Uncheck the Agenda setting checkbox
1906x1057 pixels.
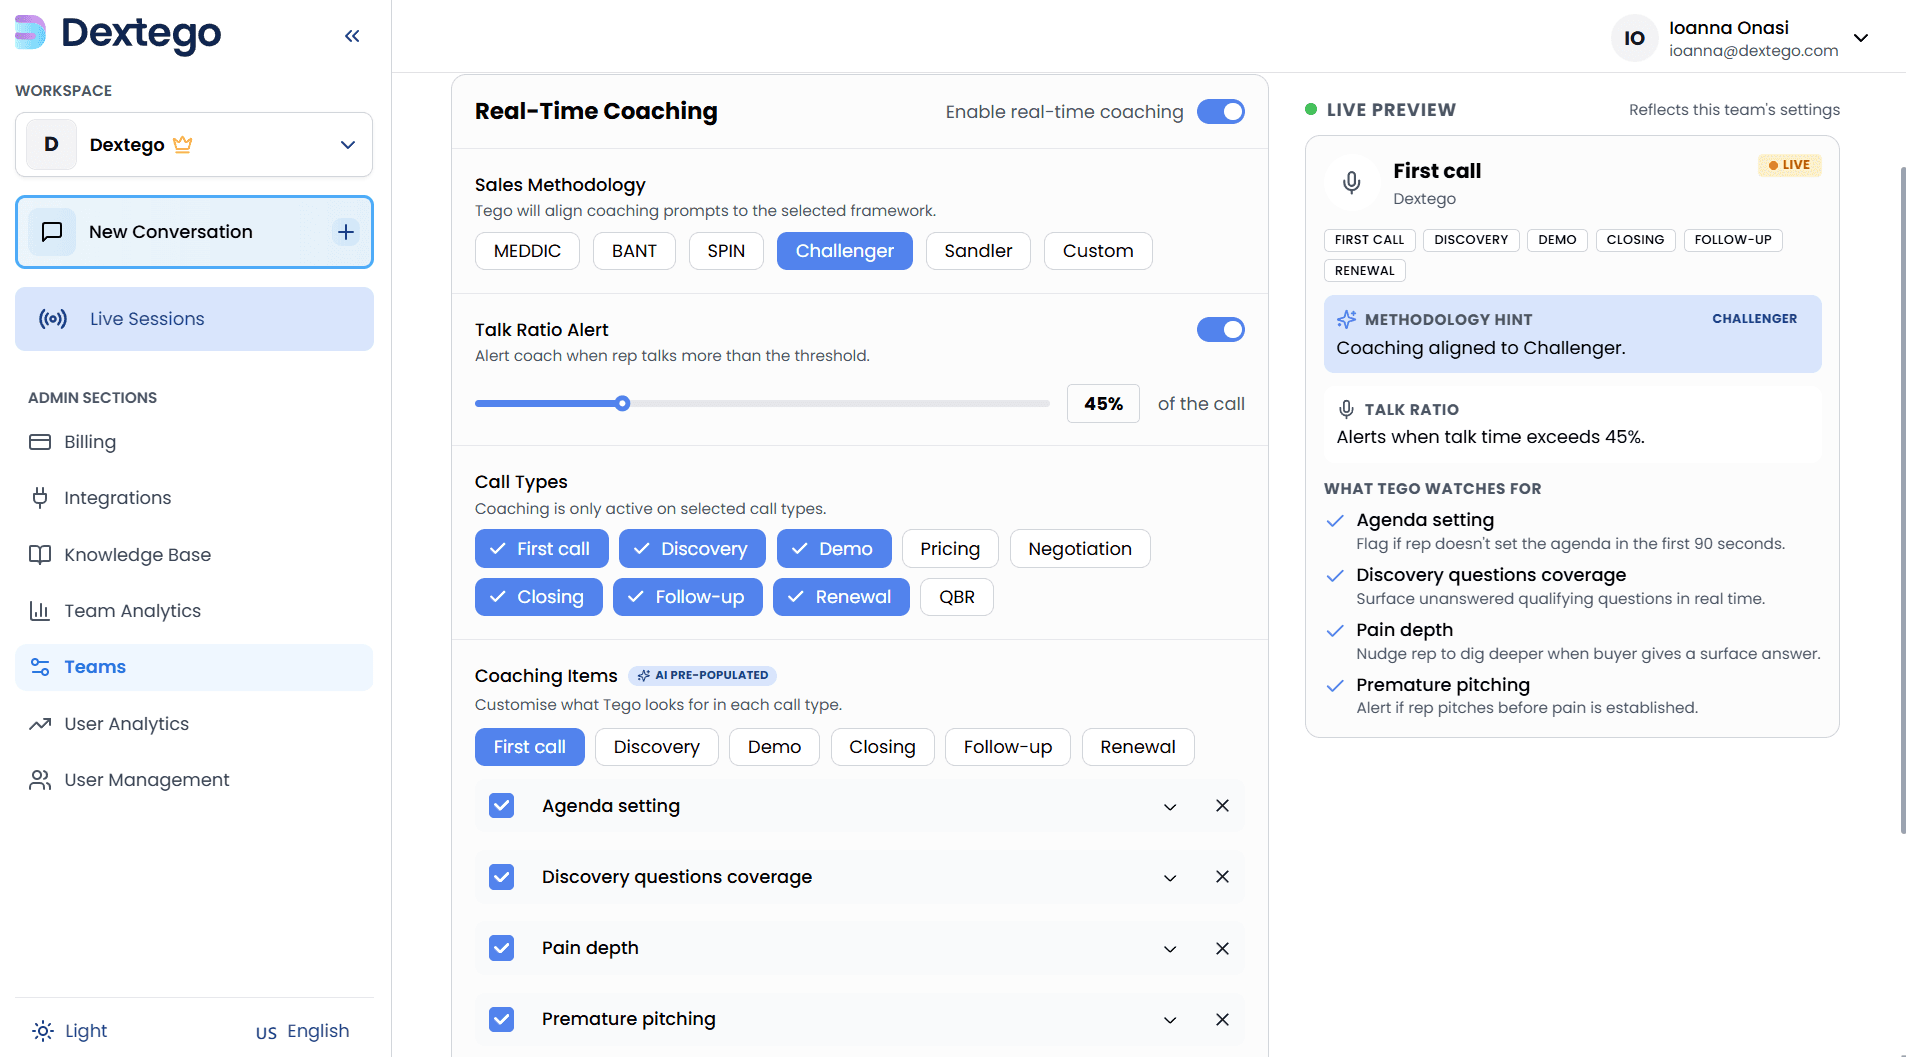[x=502, y=806]
